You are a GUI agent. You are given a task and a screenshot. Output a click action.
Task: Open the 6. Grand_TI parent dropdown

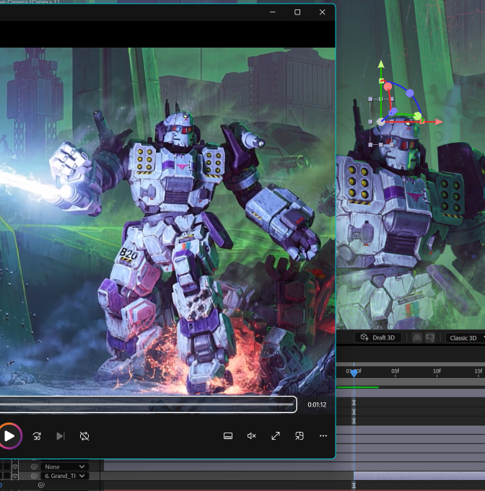coord(64,476)
